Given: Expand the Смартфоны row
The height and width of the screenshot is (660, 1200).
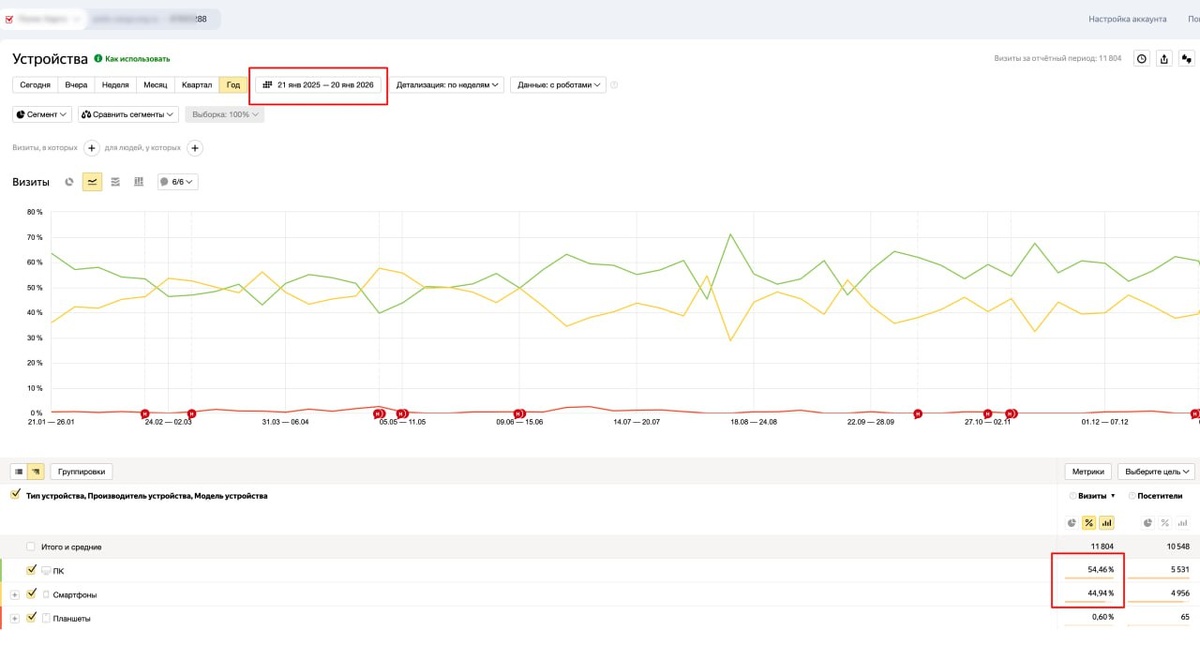Looking at the screenshot, I should (15, 595).
